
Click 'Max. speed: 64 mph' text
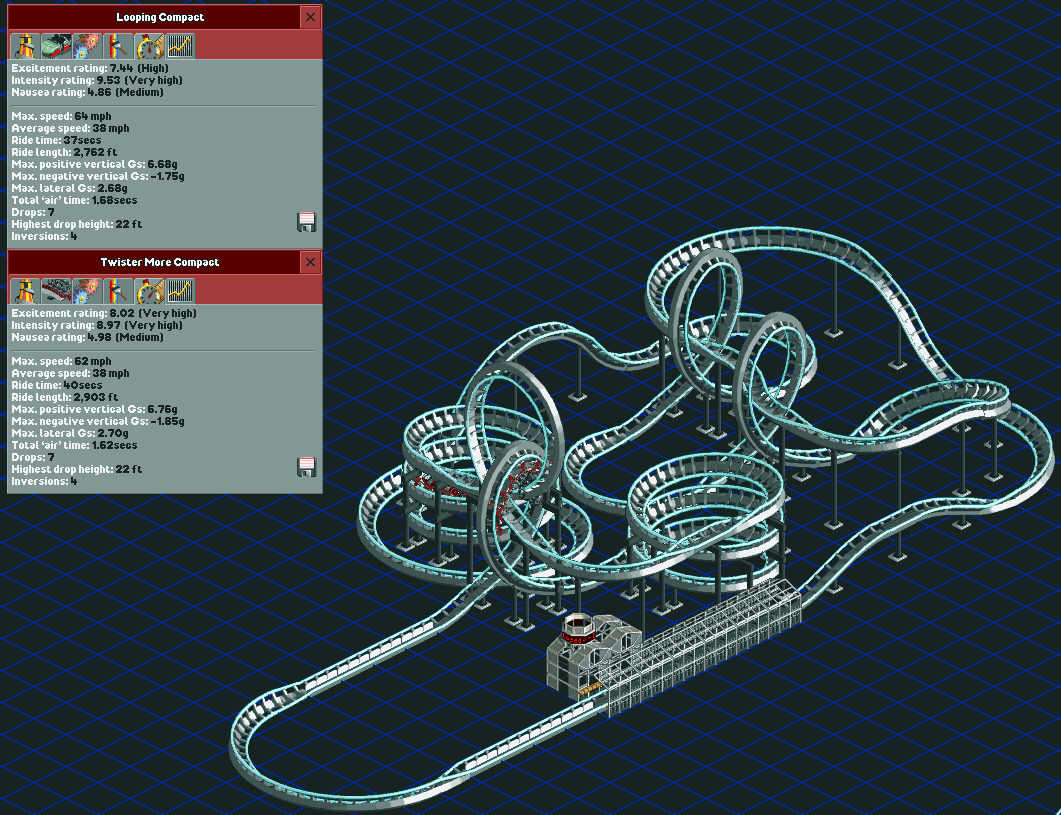[x=61, y=116]
